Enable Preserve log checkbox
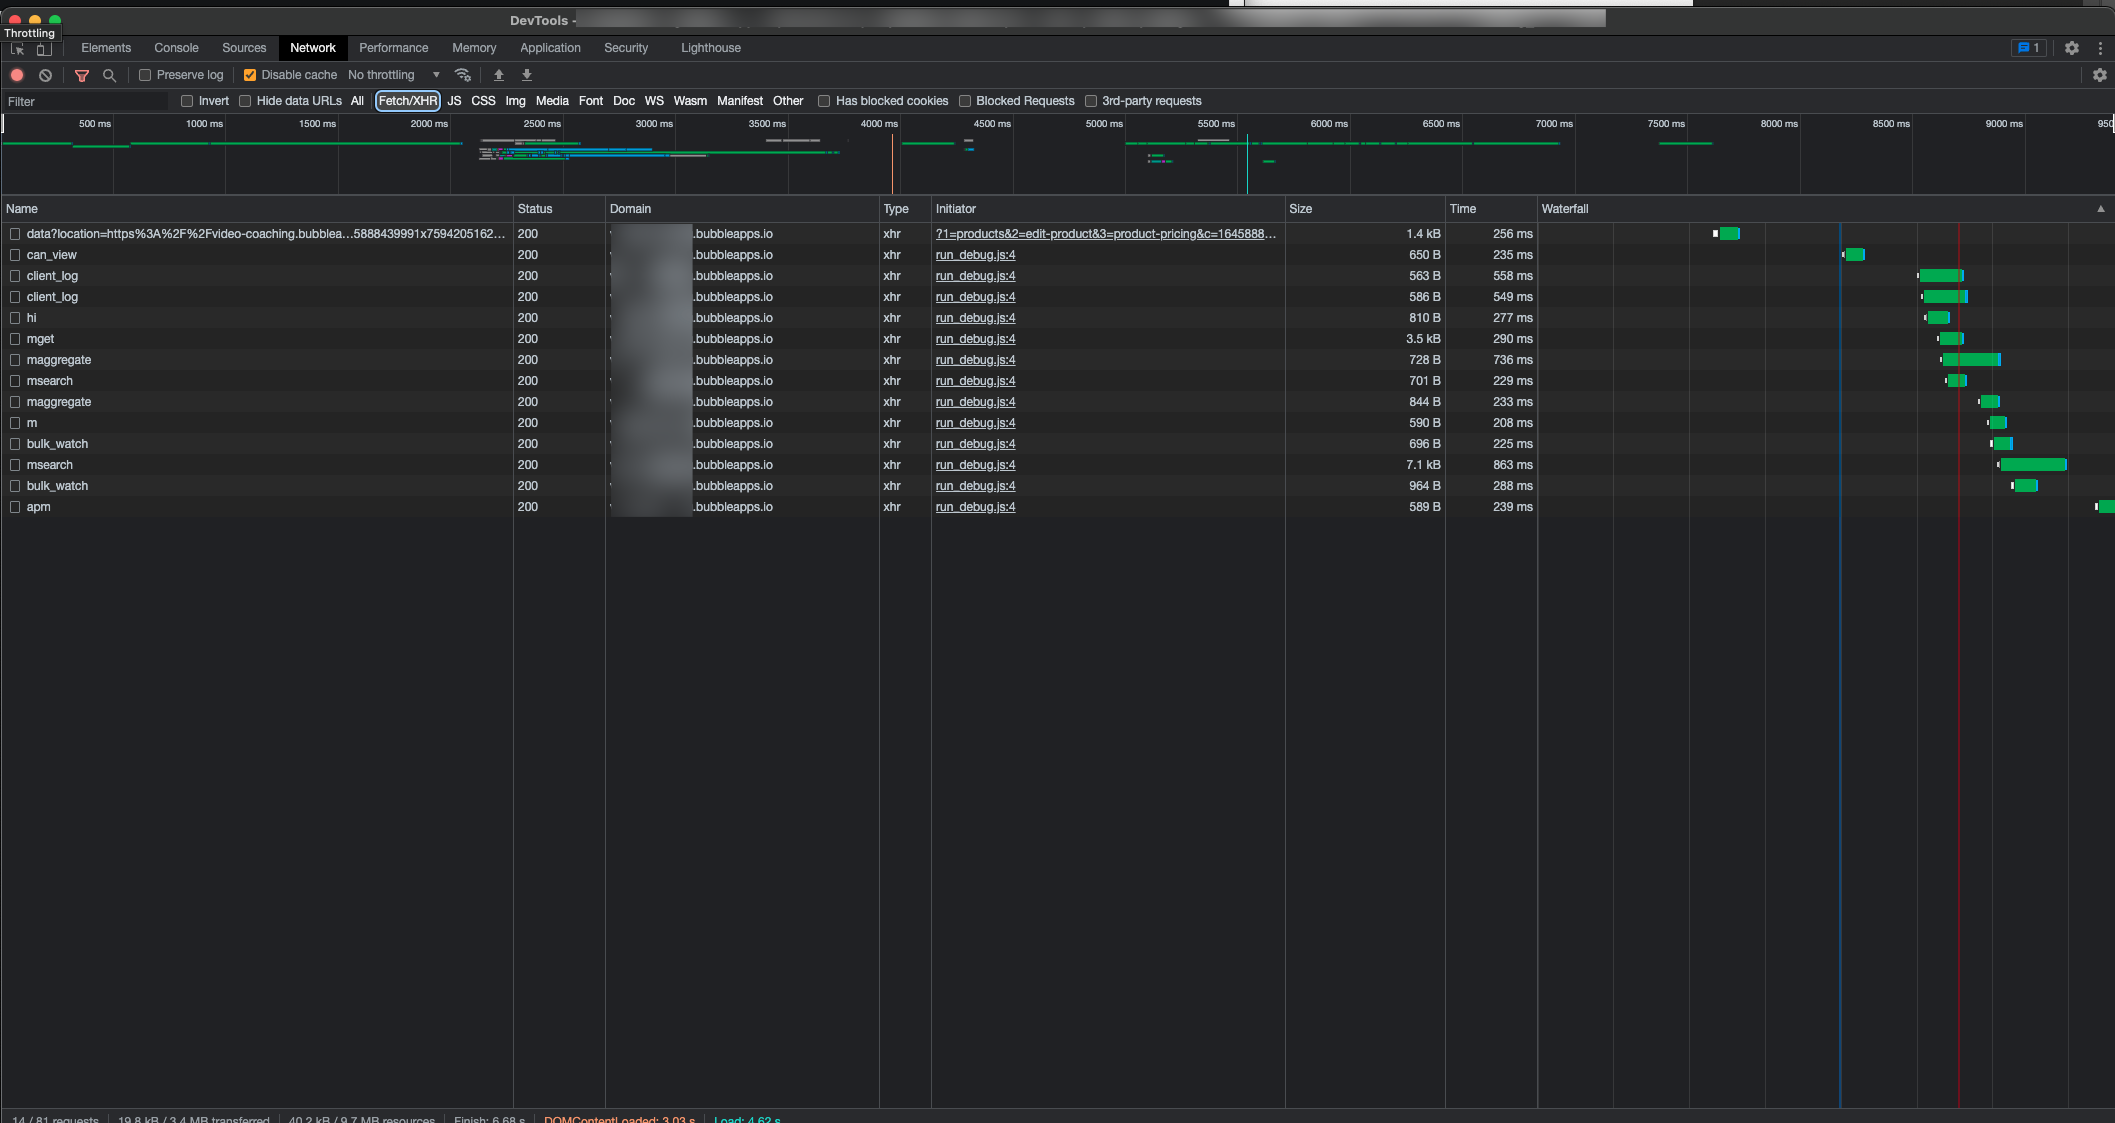 point(145,75)
